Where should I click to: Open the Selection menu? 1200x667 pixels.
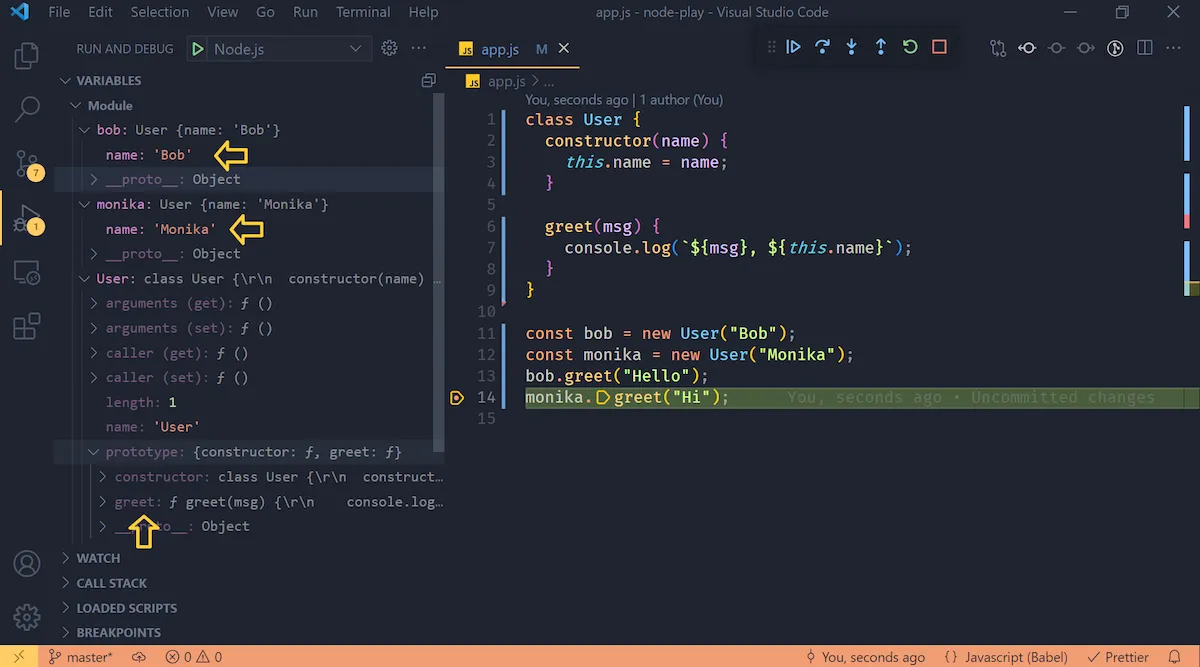(x=159, y=12)
